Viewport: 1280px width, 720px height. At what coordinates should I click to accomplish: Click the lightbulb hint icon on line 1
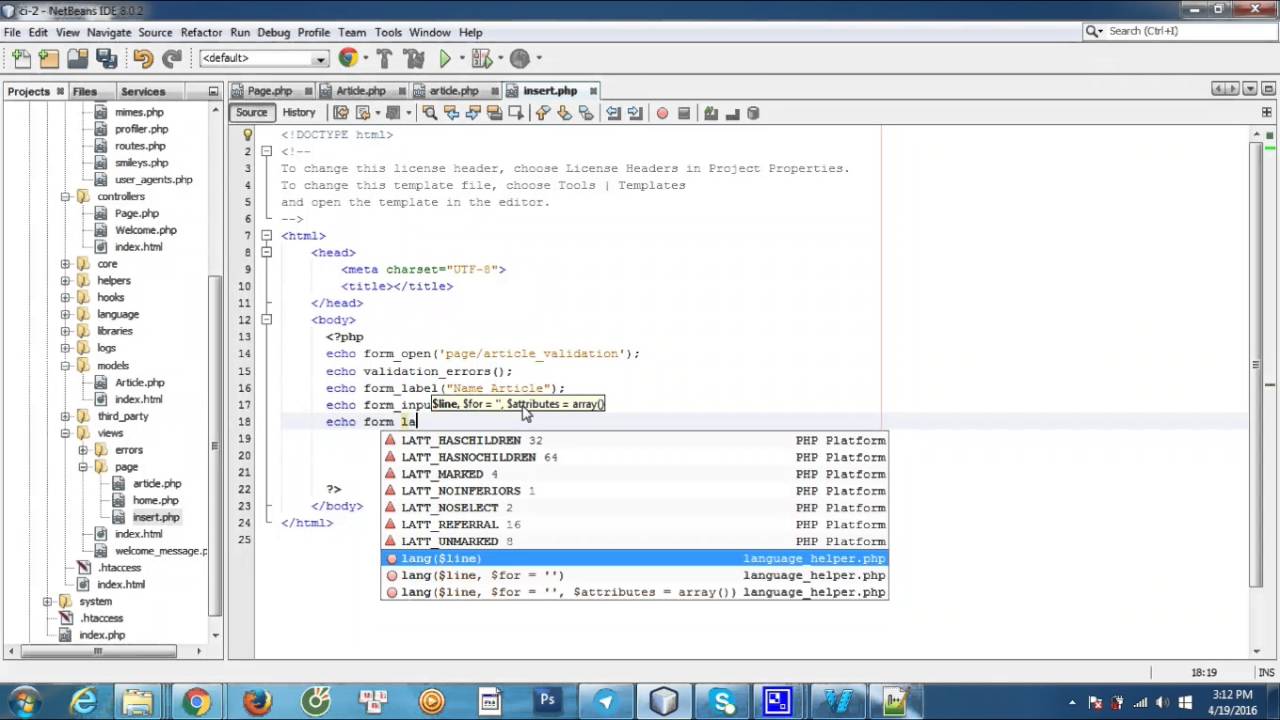coord(247,134)
